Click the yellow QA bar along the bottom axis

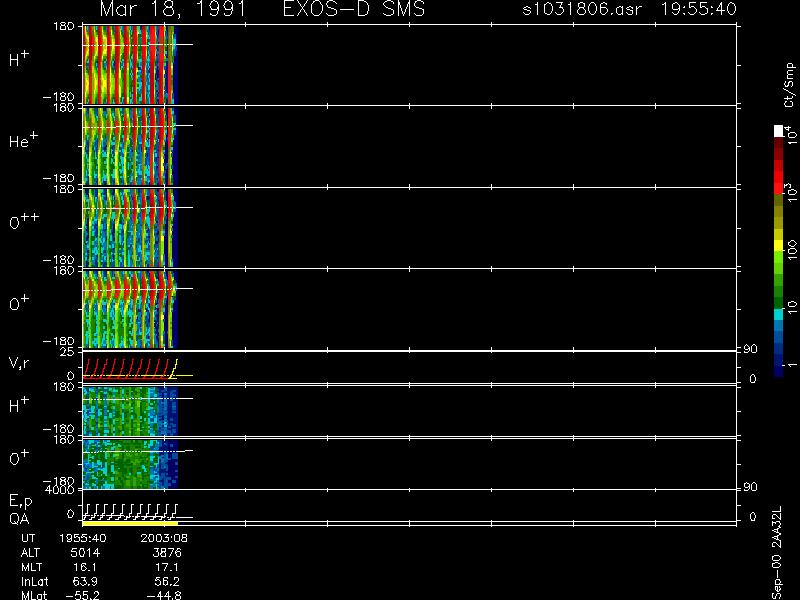click(x=130, y=523)
